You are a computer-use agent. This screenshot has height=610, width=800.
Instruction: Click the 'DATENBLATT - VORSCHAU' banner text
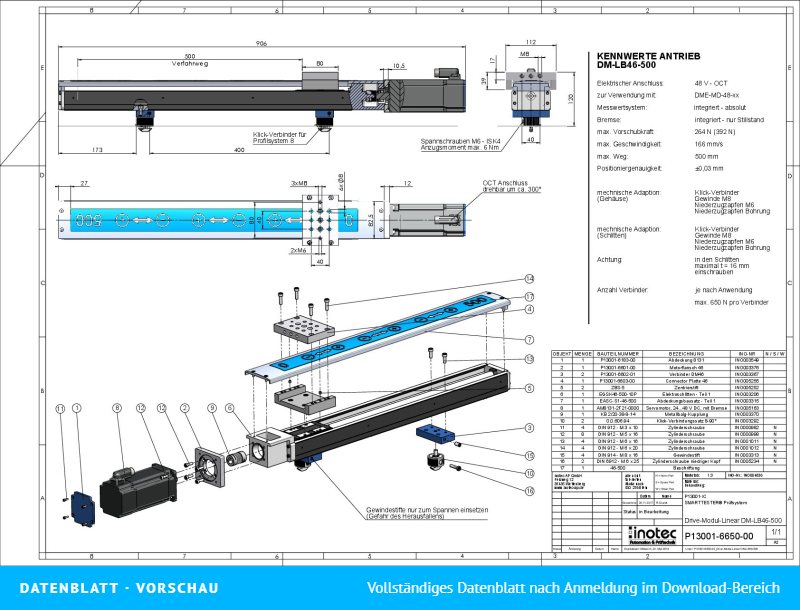(x=119, y=588)
